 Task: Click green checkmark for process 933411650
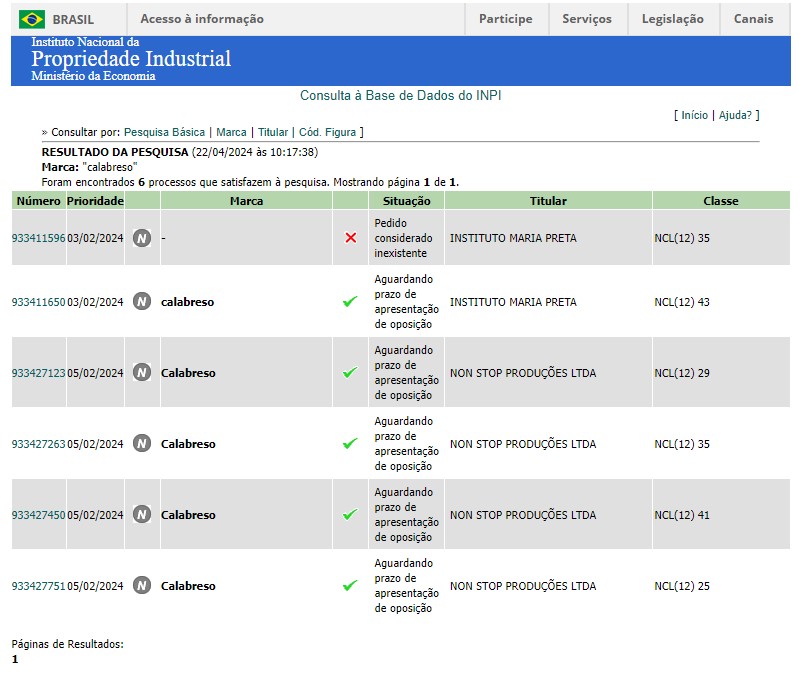coord(350,302)
